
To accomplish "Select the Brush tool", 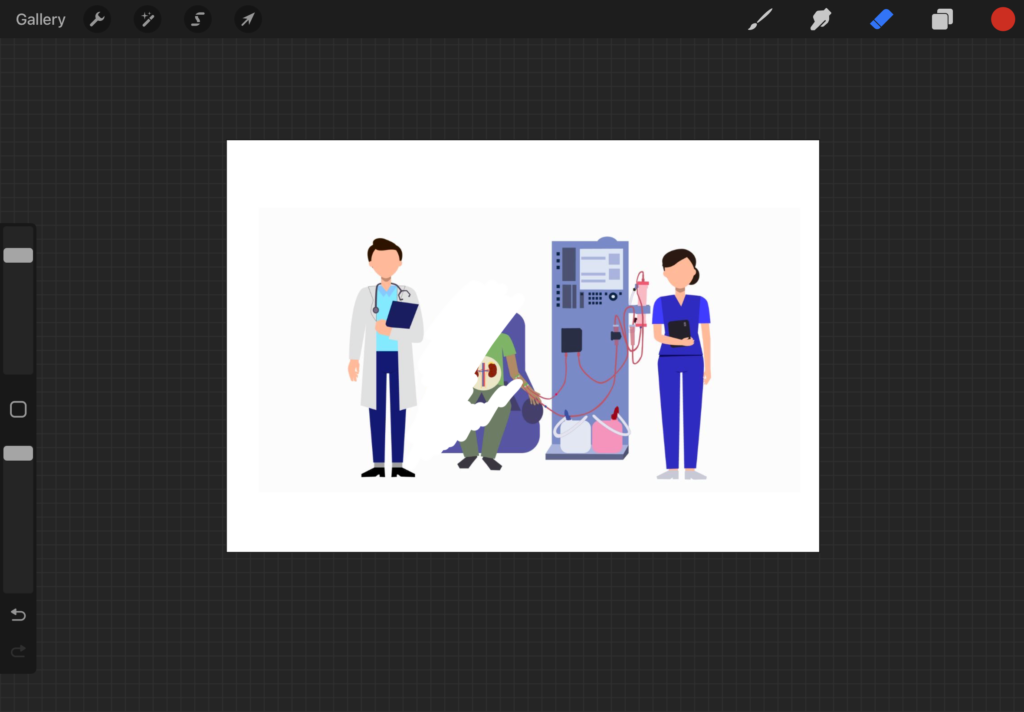I will (760, 20).
